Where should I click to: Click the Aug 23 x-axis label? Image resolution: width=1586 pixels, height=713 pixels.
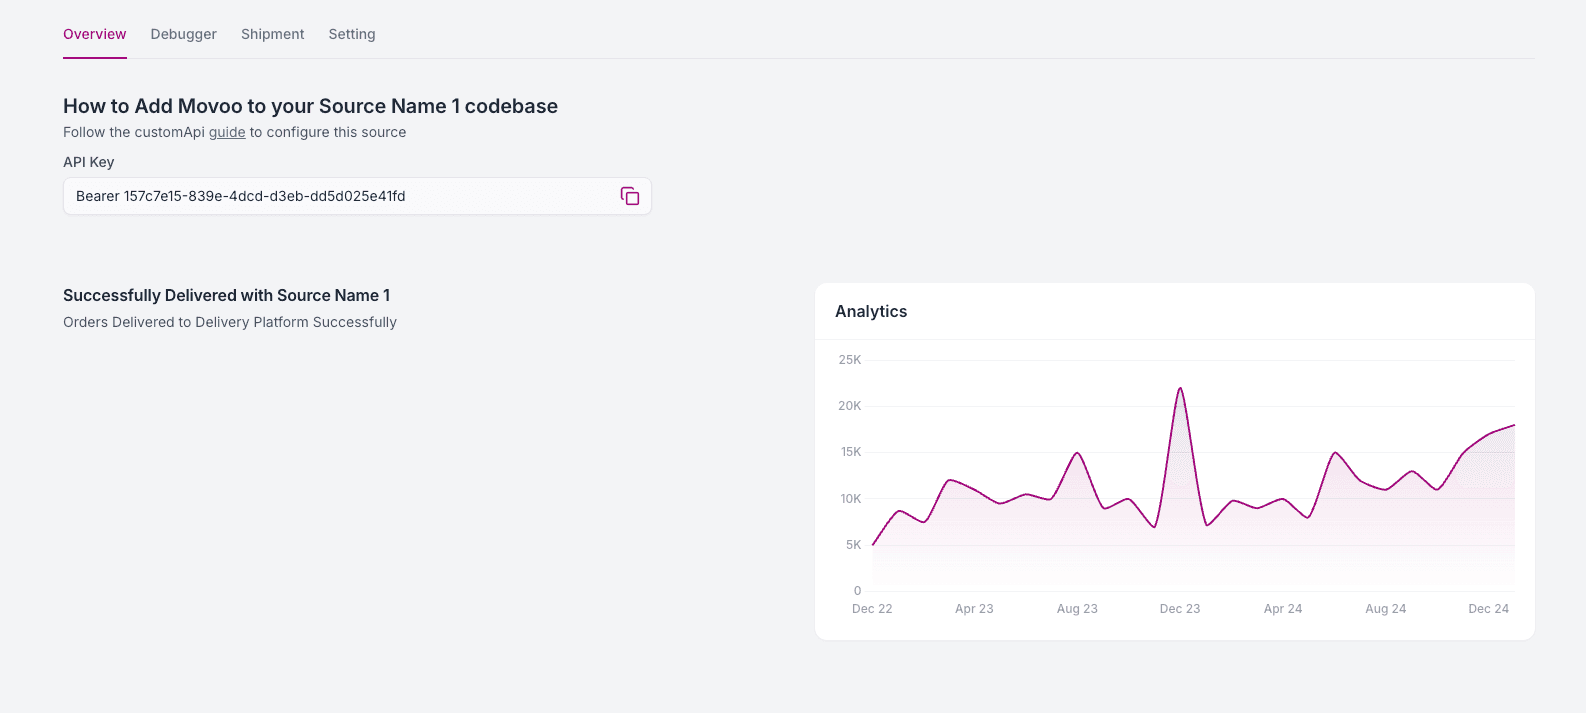tap(1077, 609)
